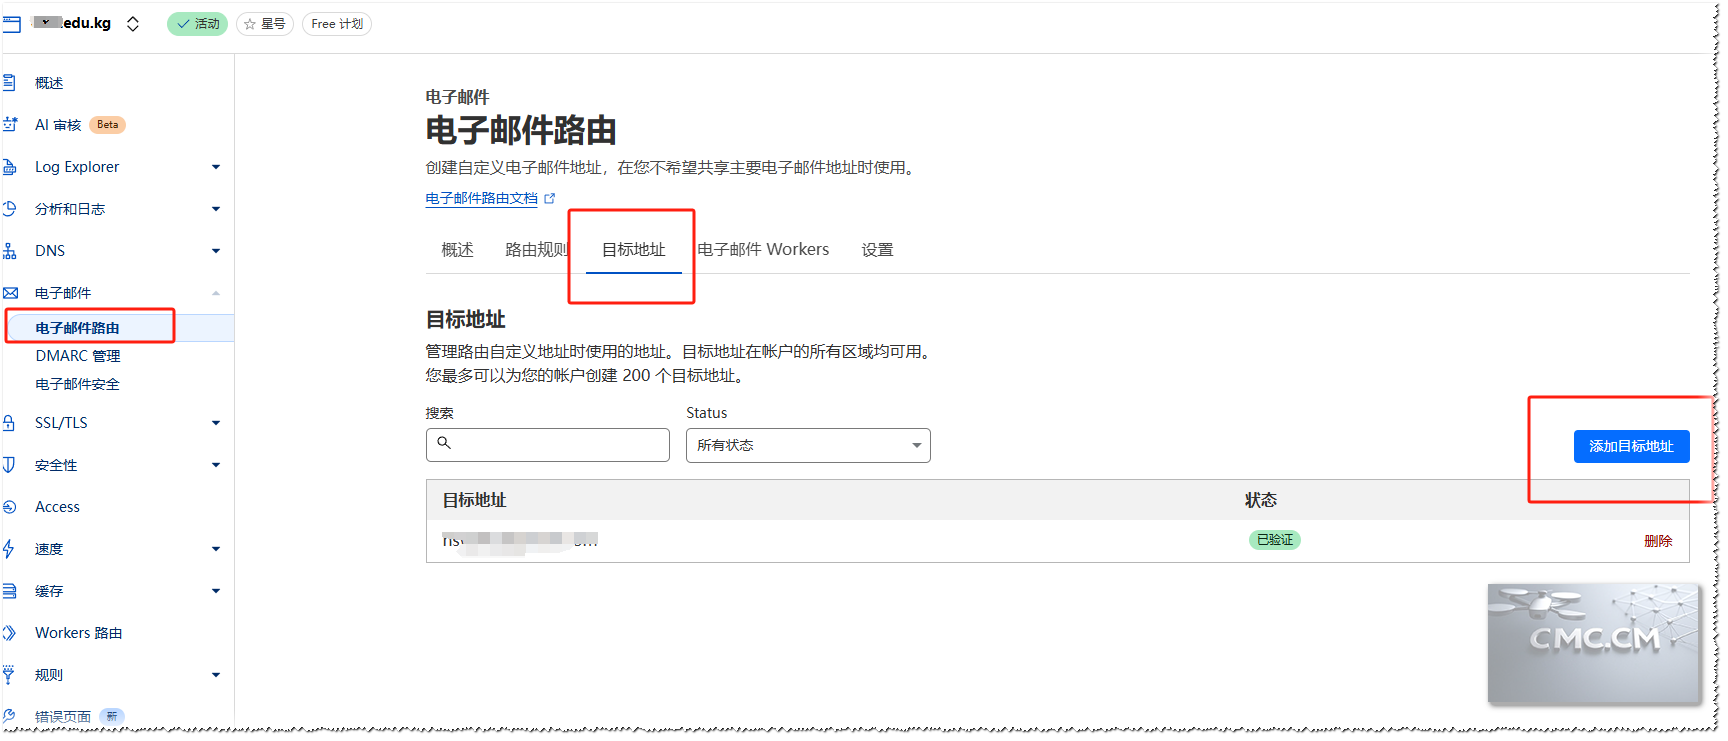Open the domain switcher arrows next to edu.kg
Screen dimensions: 1728x741
(x=132, y=24)
